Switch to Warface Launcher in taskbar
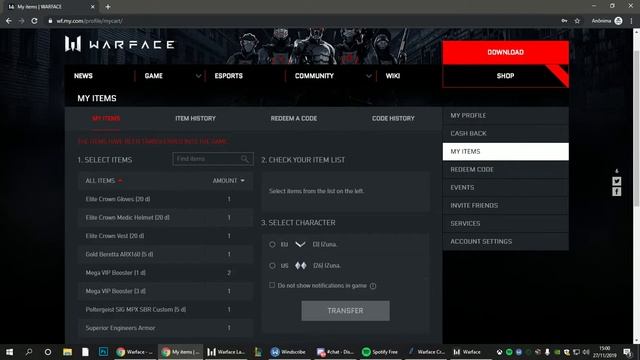 coord(226,352)
